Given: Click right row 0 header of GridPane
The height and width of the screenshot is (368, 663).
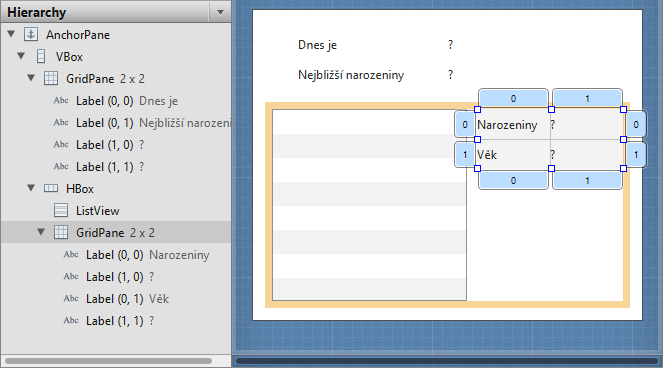Looking at the screenshot, I should [x=636, y=124].
